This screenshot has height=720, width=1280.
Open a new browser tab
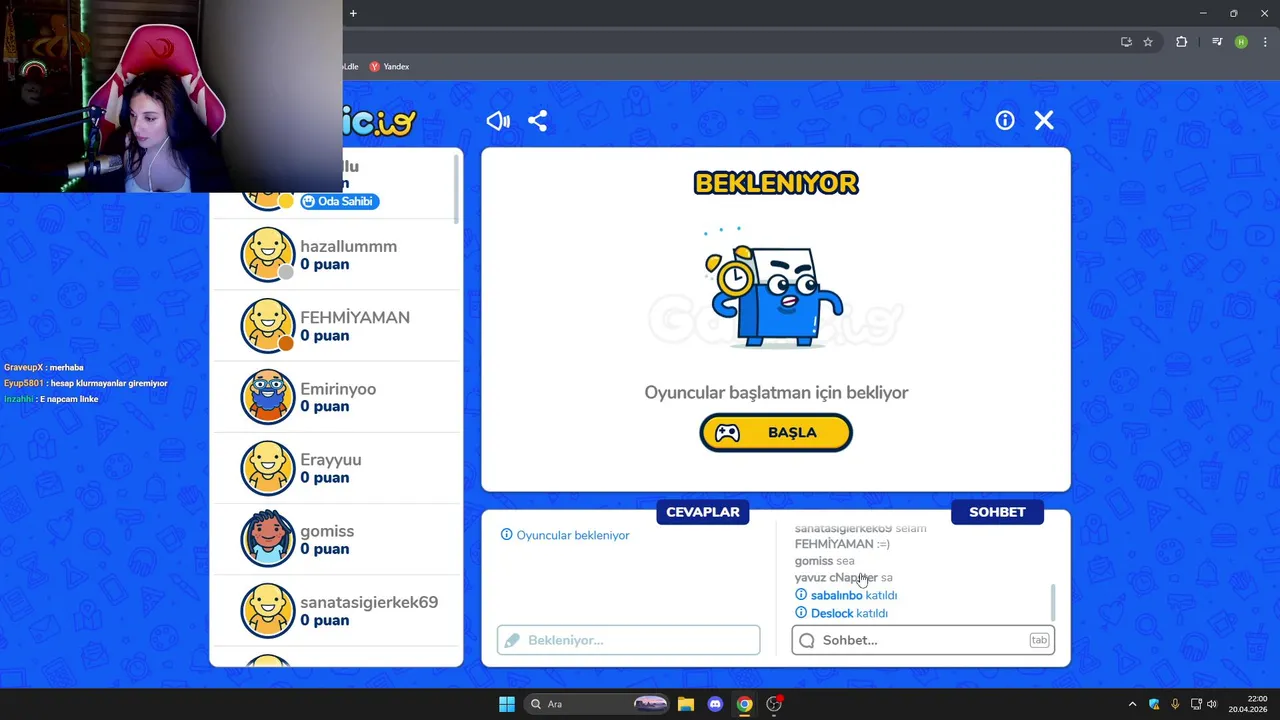point(353,13)
